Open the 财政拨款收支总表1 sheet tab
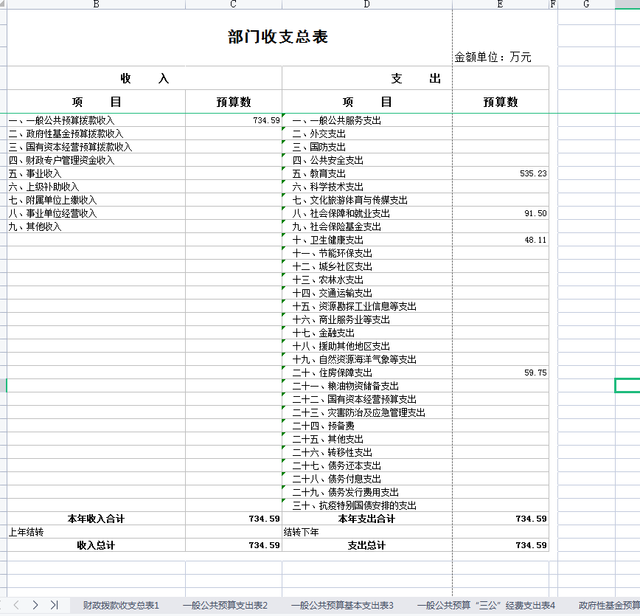The image size is (640, 616). pos(121,605)
